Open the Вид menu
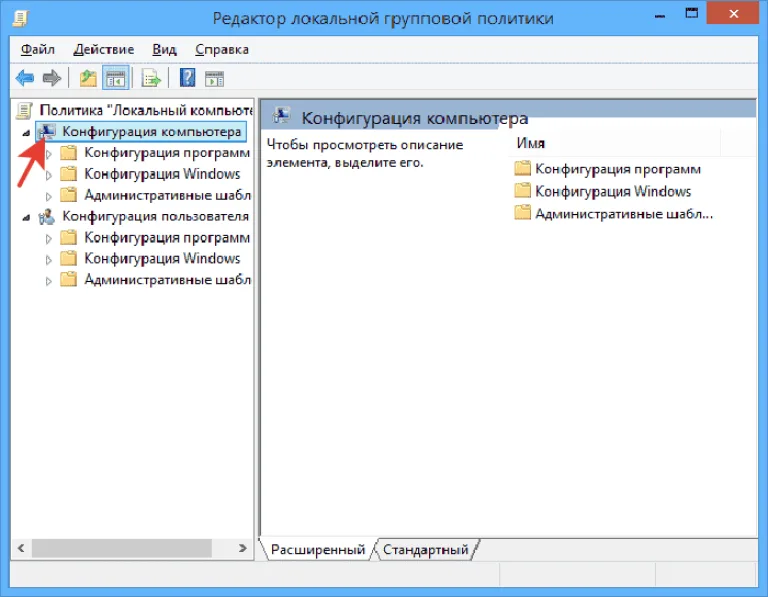768x597 pixels. click(x=164, y=49)
